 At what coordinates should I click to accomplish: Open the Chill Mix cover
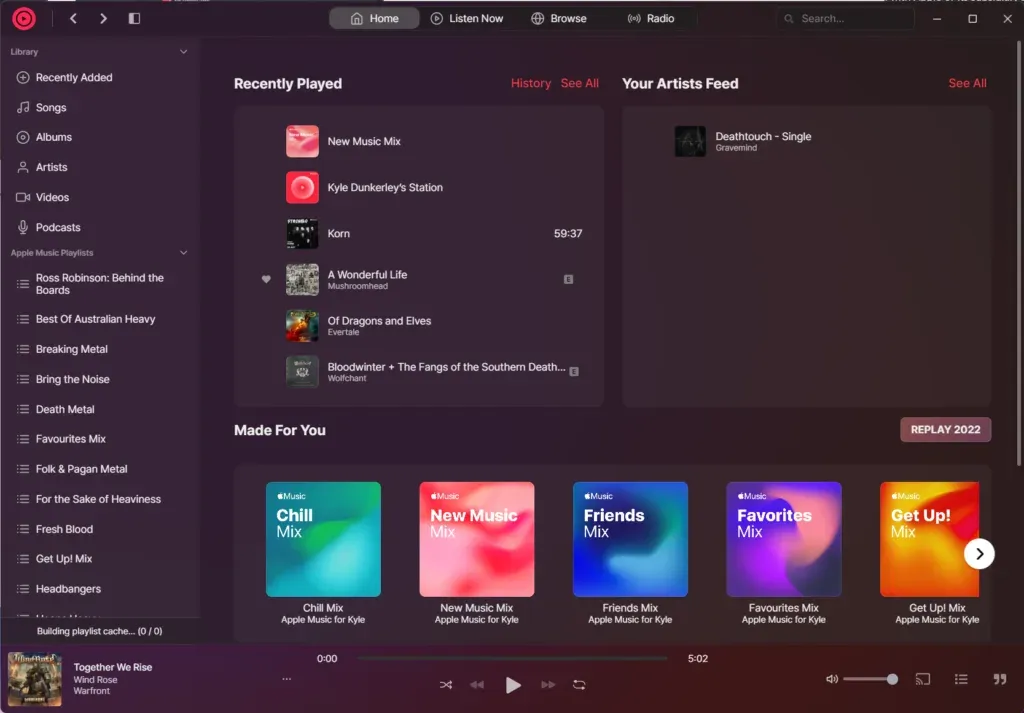pyautogui.click(x=323, y=539)
